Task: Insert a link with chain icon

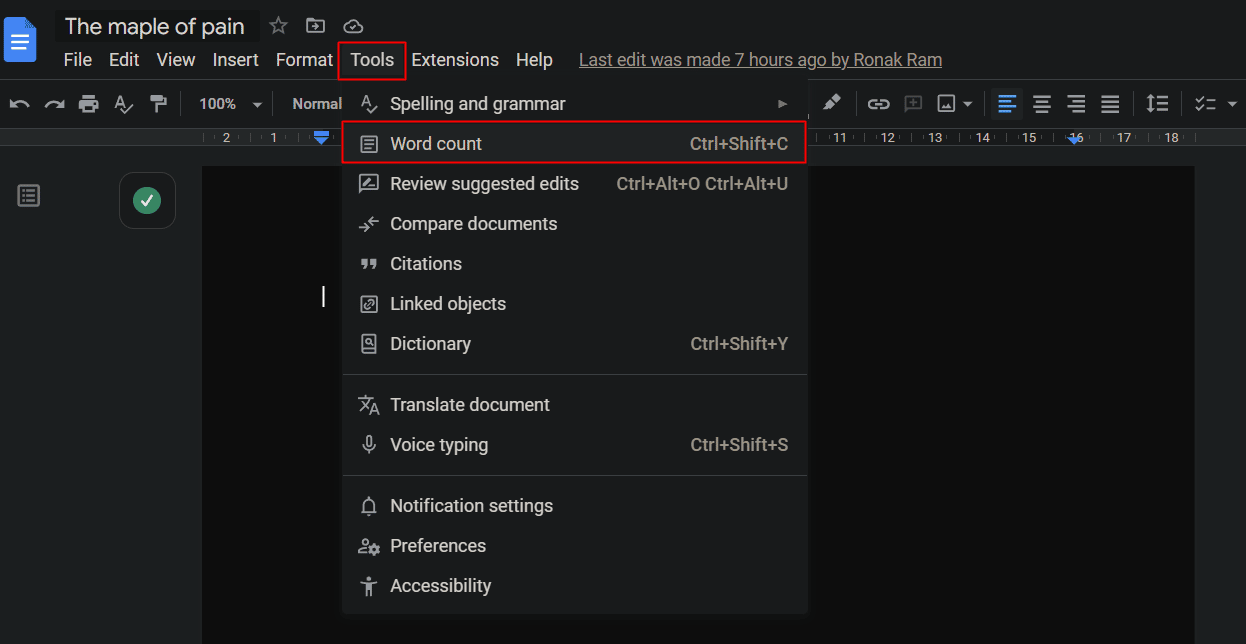Action: point(878,104)
